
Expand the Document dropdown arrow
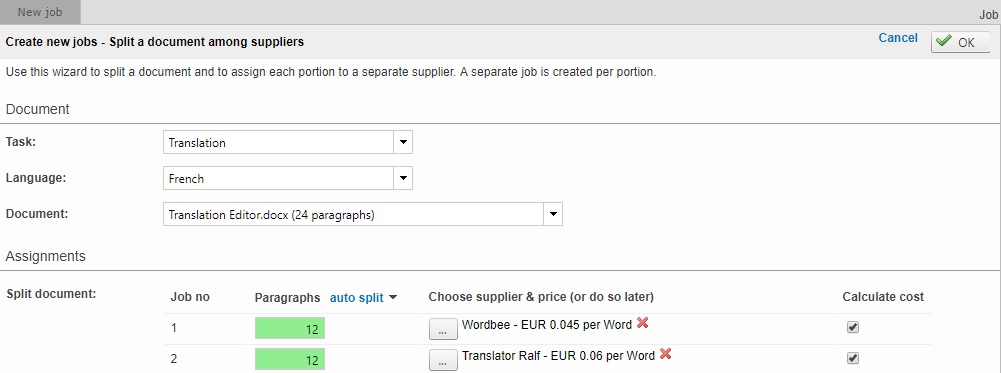pyautogui.click(x=553, y=214)
